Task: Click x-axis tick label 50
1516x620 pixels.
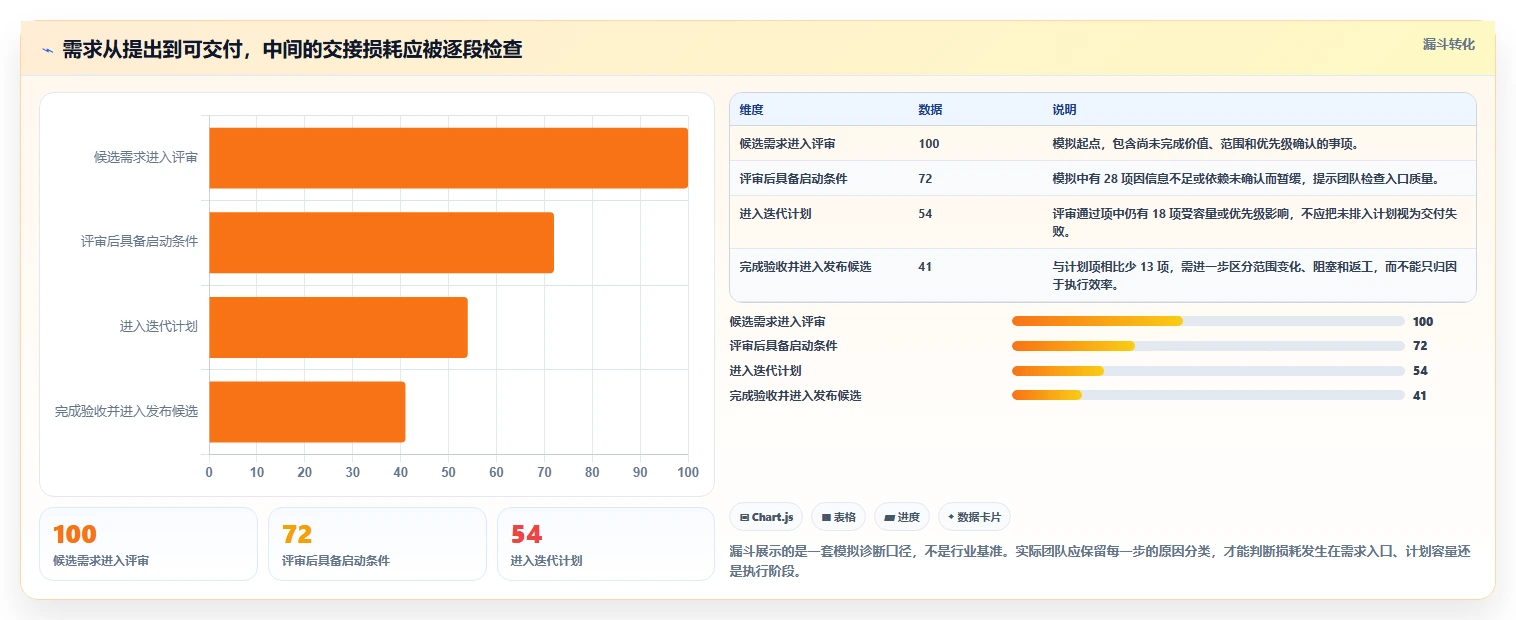Action: [448, 472]
